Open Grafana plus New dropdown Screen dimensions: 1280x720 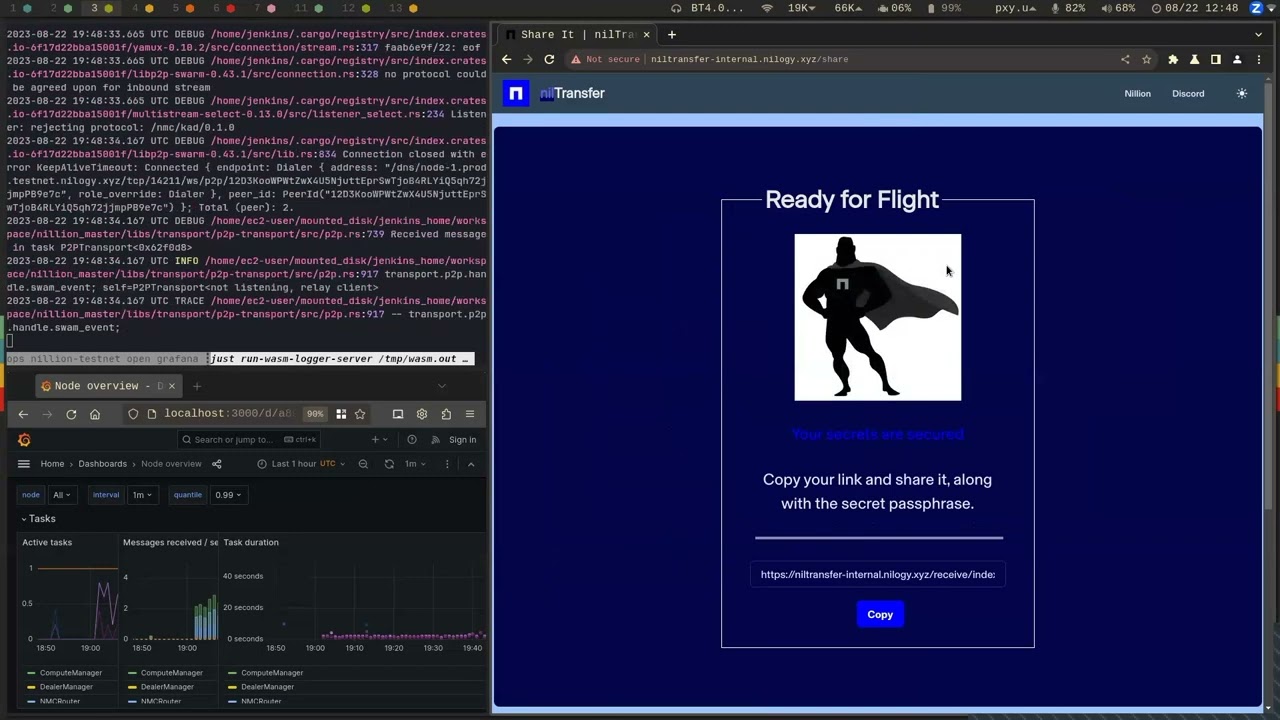(x=379, y=440)
